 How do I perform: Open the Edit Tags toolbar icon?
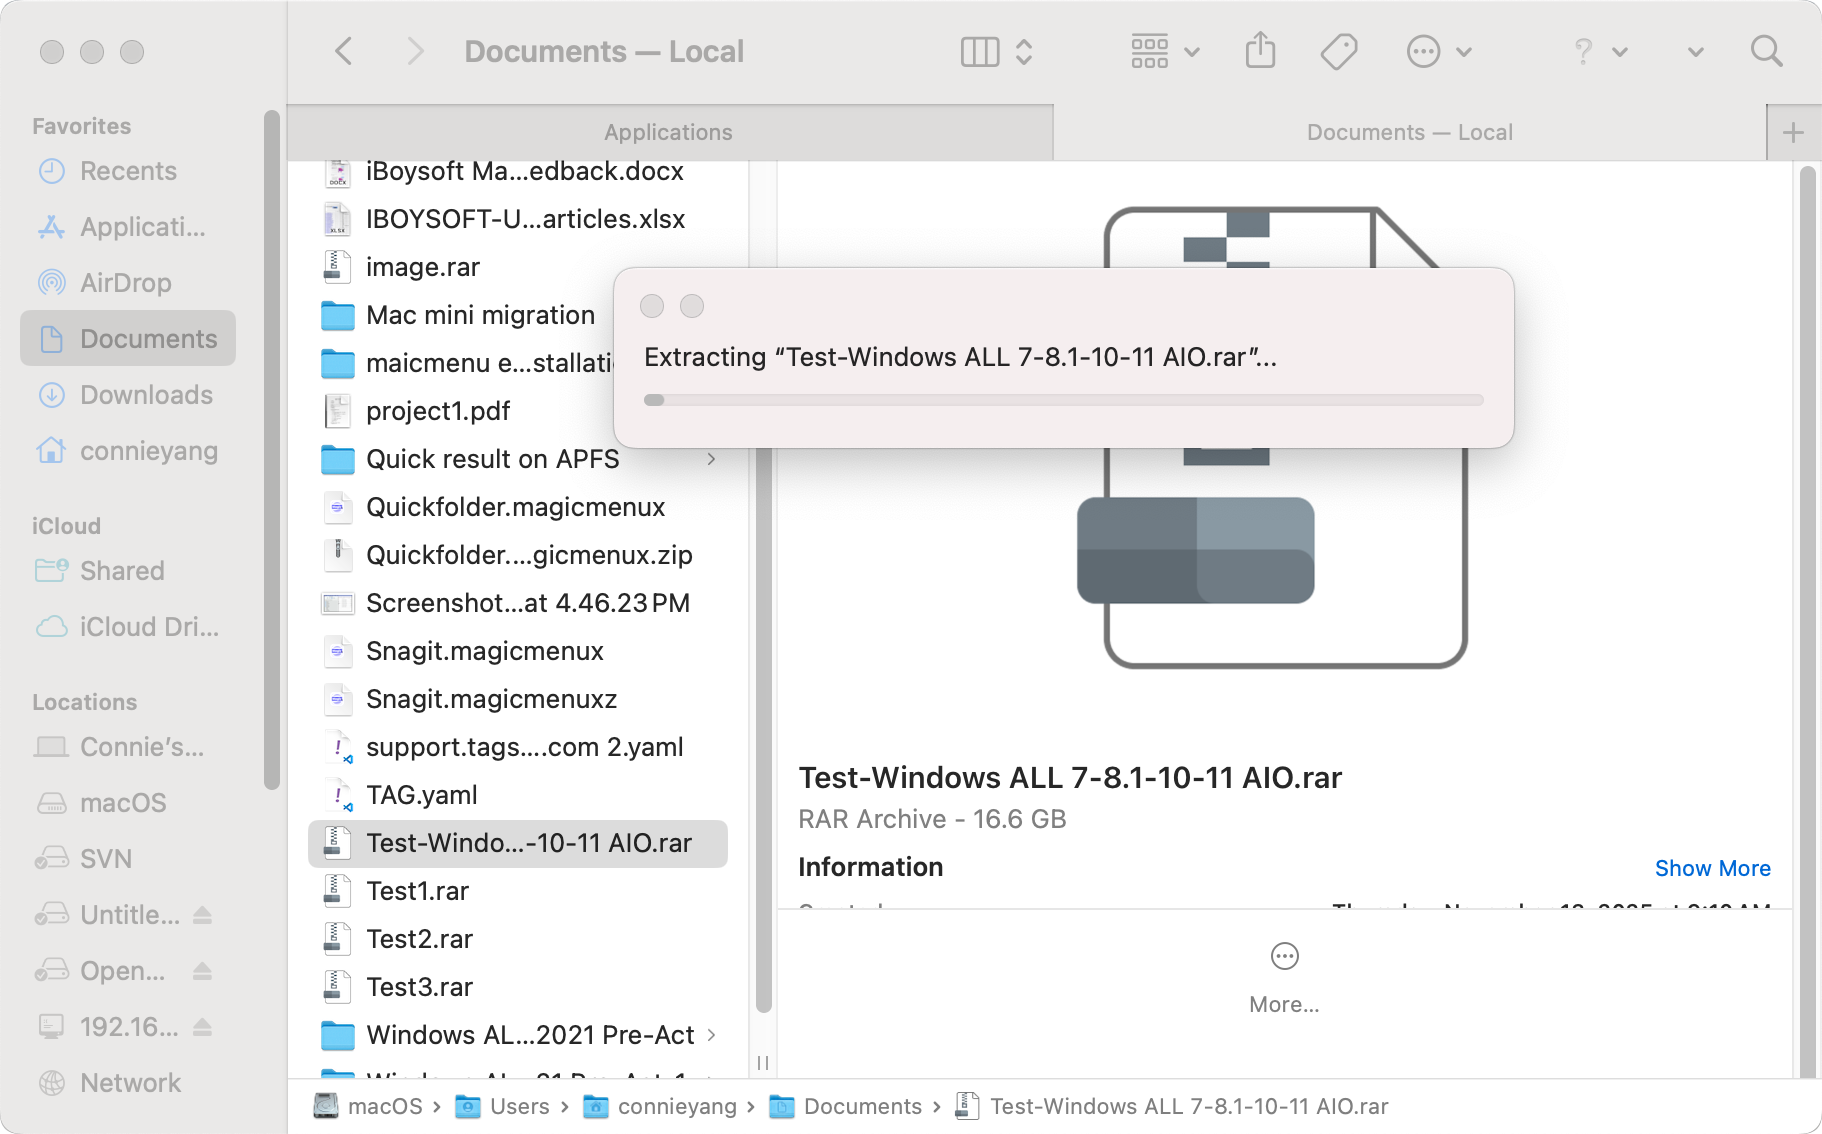click(x=1338, y=51)
